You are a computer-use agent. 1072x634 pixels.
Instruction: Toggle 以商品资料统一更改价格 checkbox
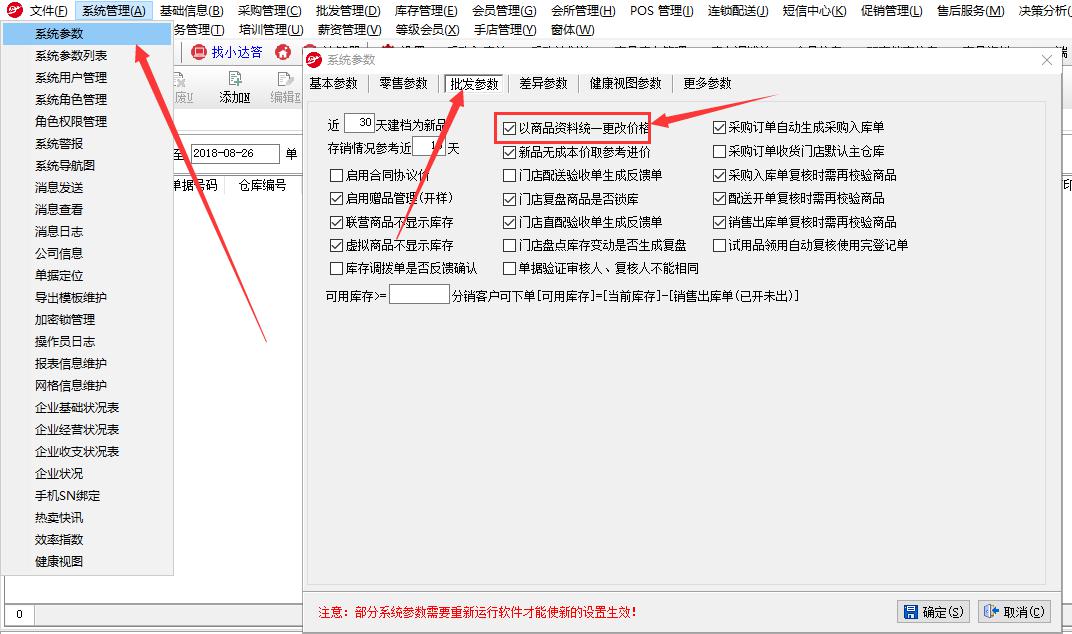click(x=509, y=128)
